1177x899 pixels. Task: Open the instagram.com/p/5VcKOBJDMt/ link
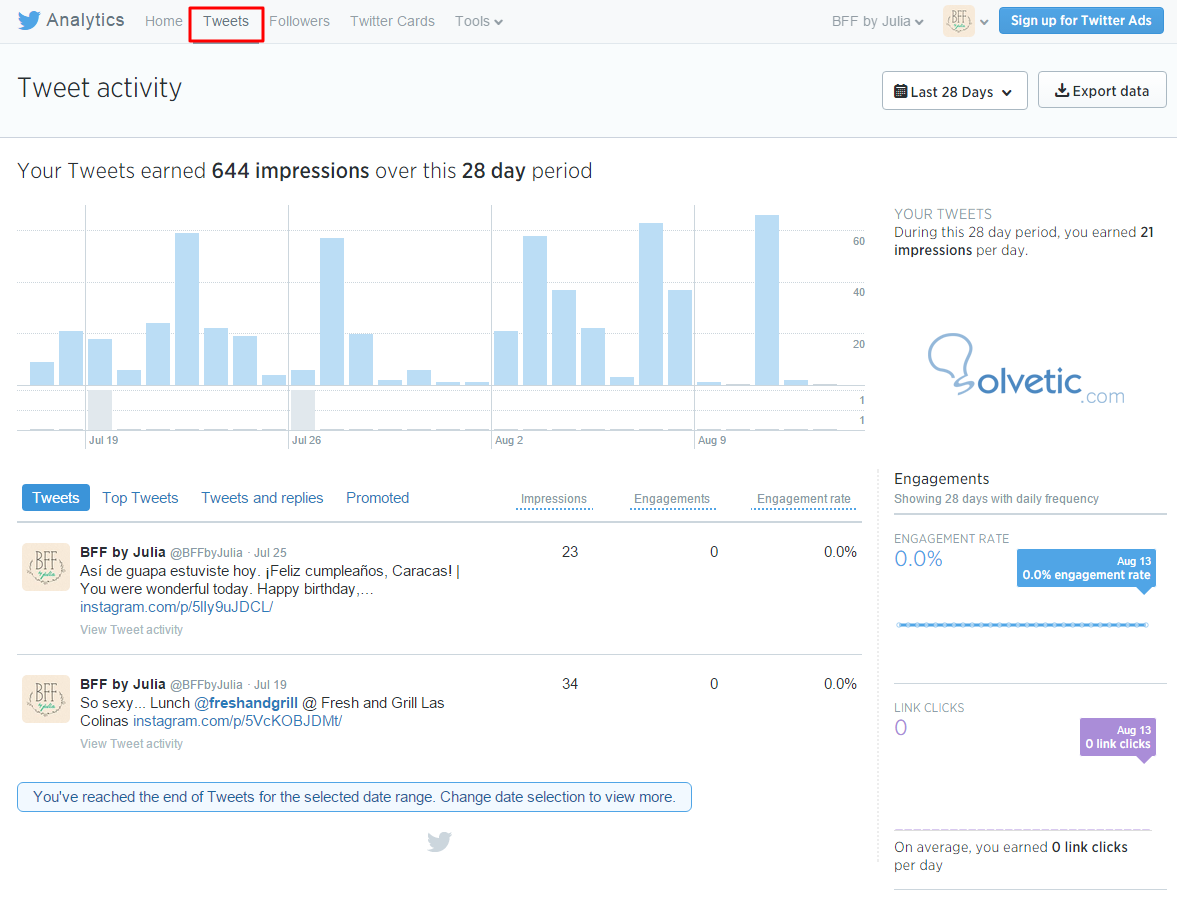[237, 721]
